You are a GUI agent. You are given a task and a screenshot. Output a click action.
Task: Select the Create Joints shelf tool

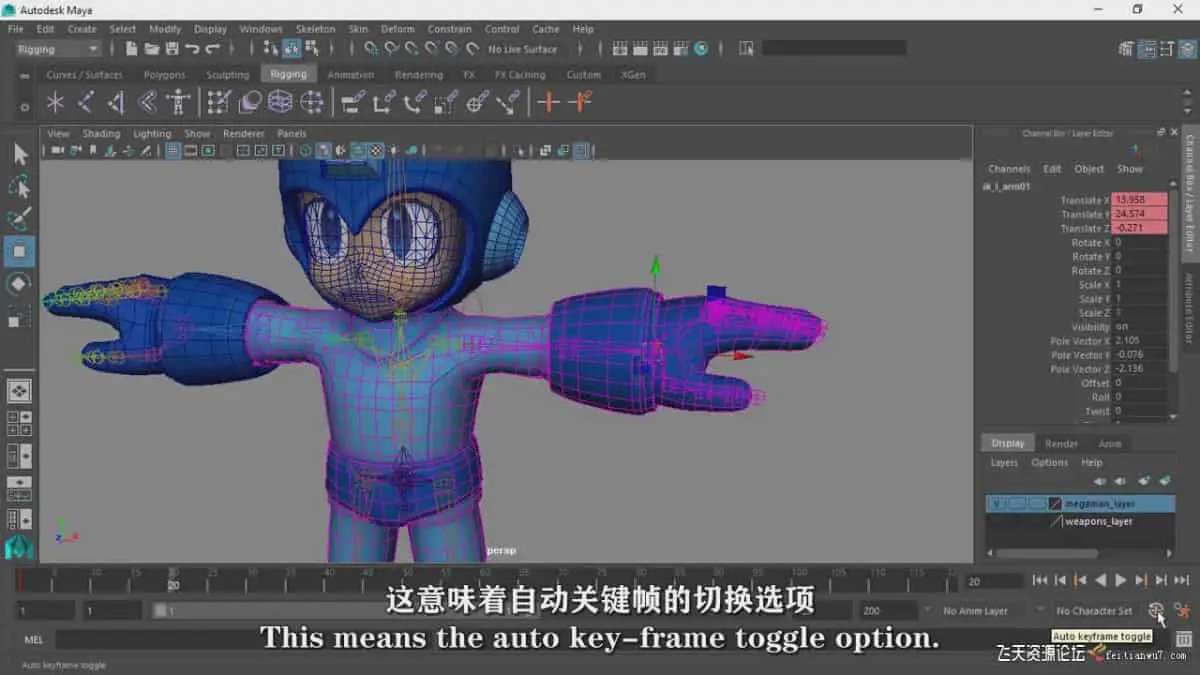[86, 101]
